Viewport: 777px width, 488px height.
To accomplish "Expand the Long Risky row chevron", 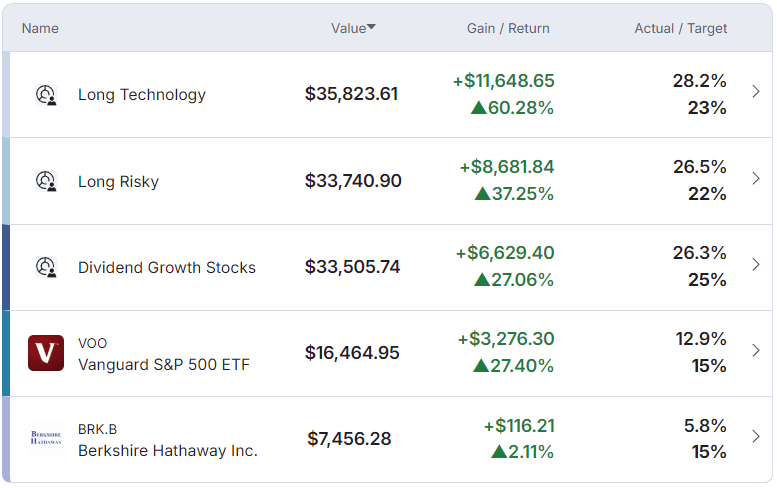I will (756, 179).
